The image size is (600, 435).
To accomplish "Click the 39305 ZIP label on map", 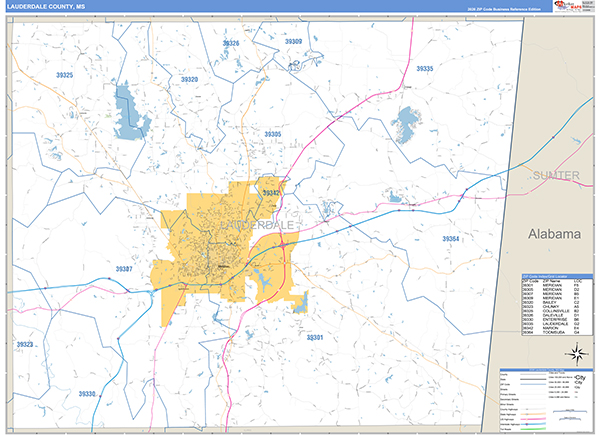I will [x=272, y=134].
